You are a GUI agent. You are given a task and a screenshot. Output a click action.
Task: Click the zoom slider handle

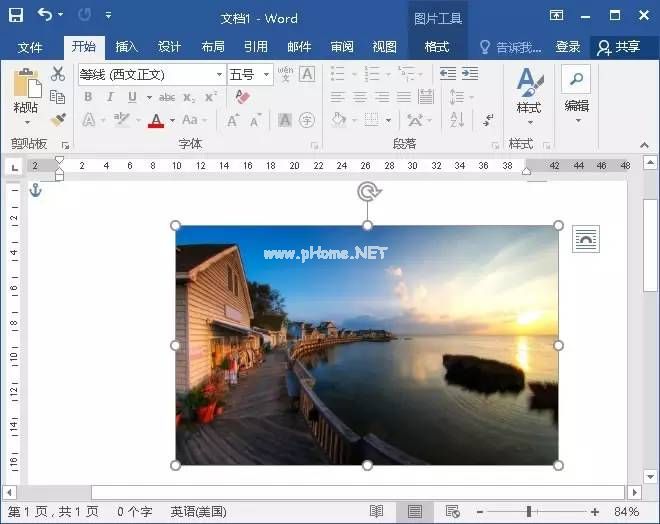point(529,511)
